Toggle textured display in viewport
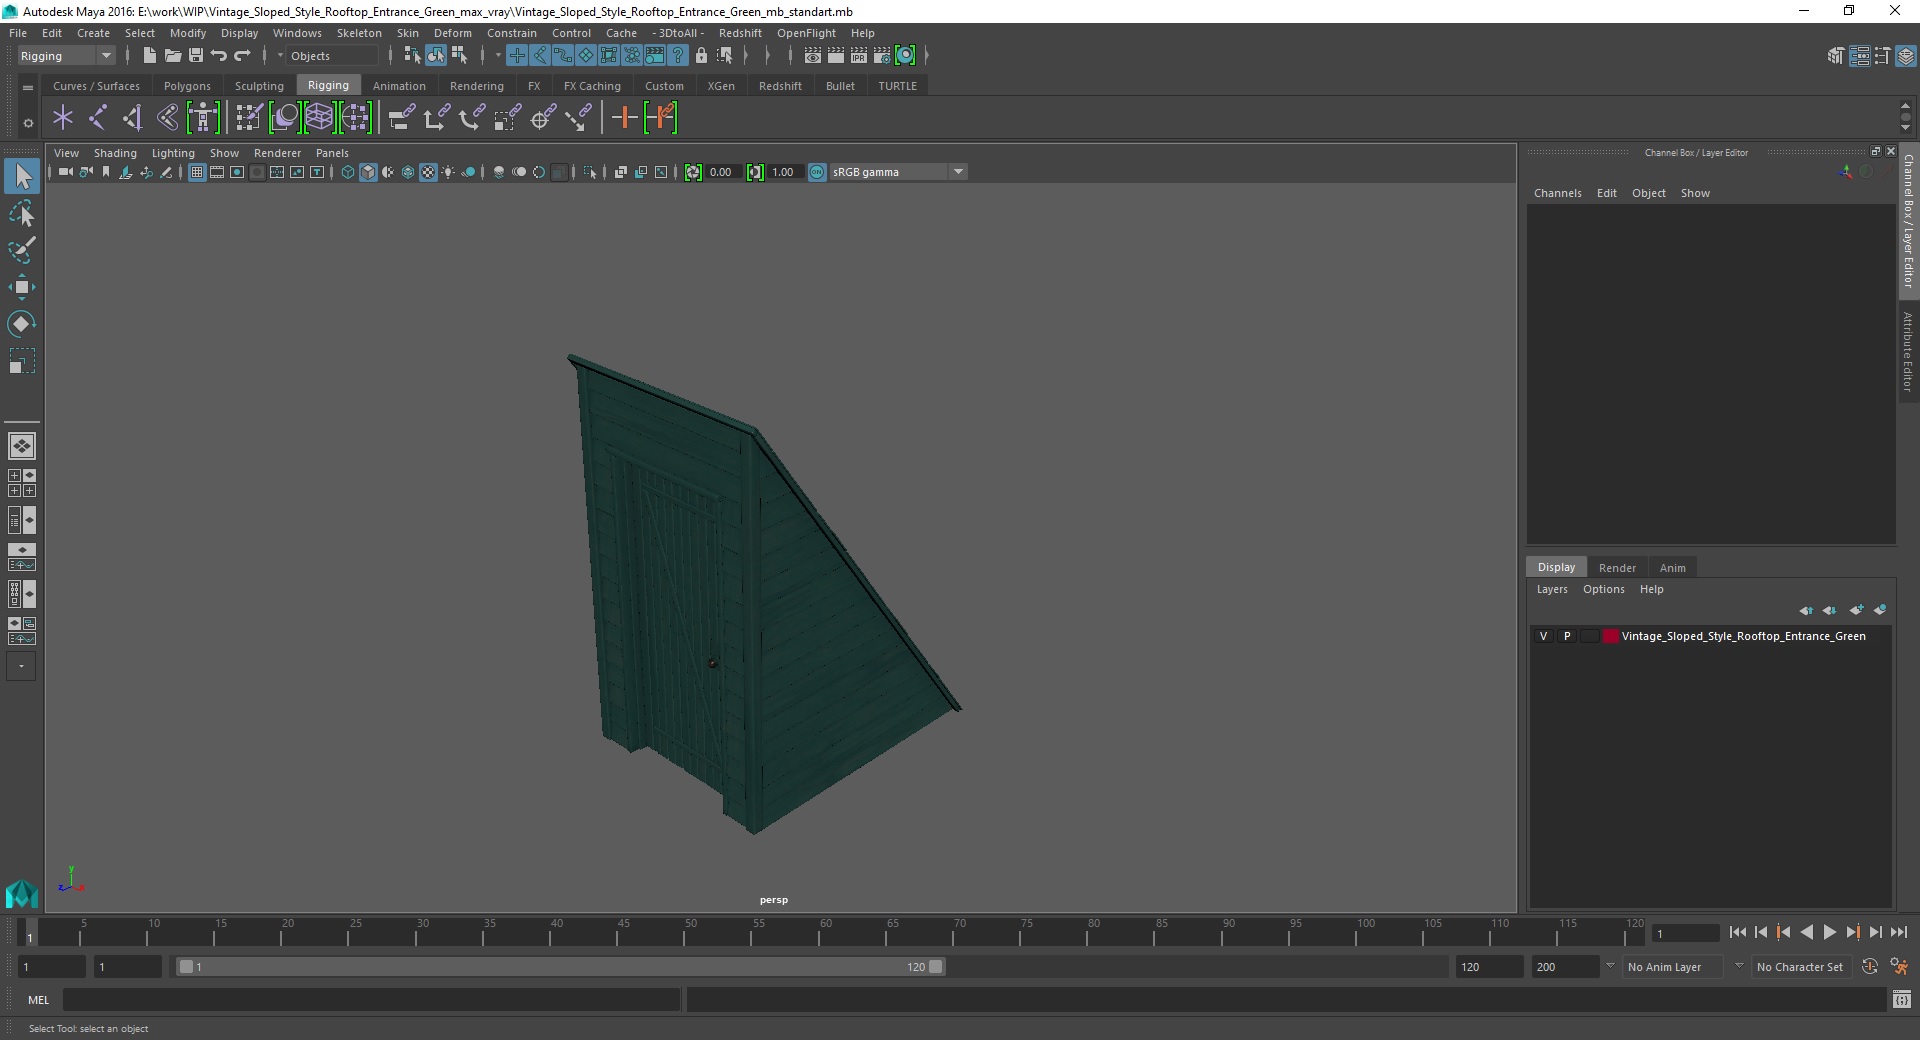The width and height of the screenshot is (1920, 1040). point(428,172)
